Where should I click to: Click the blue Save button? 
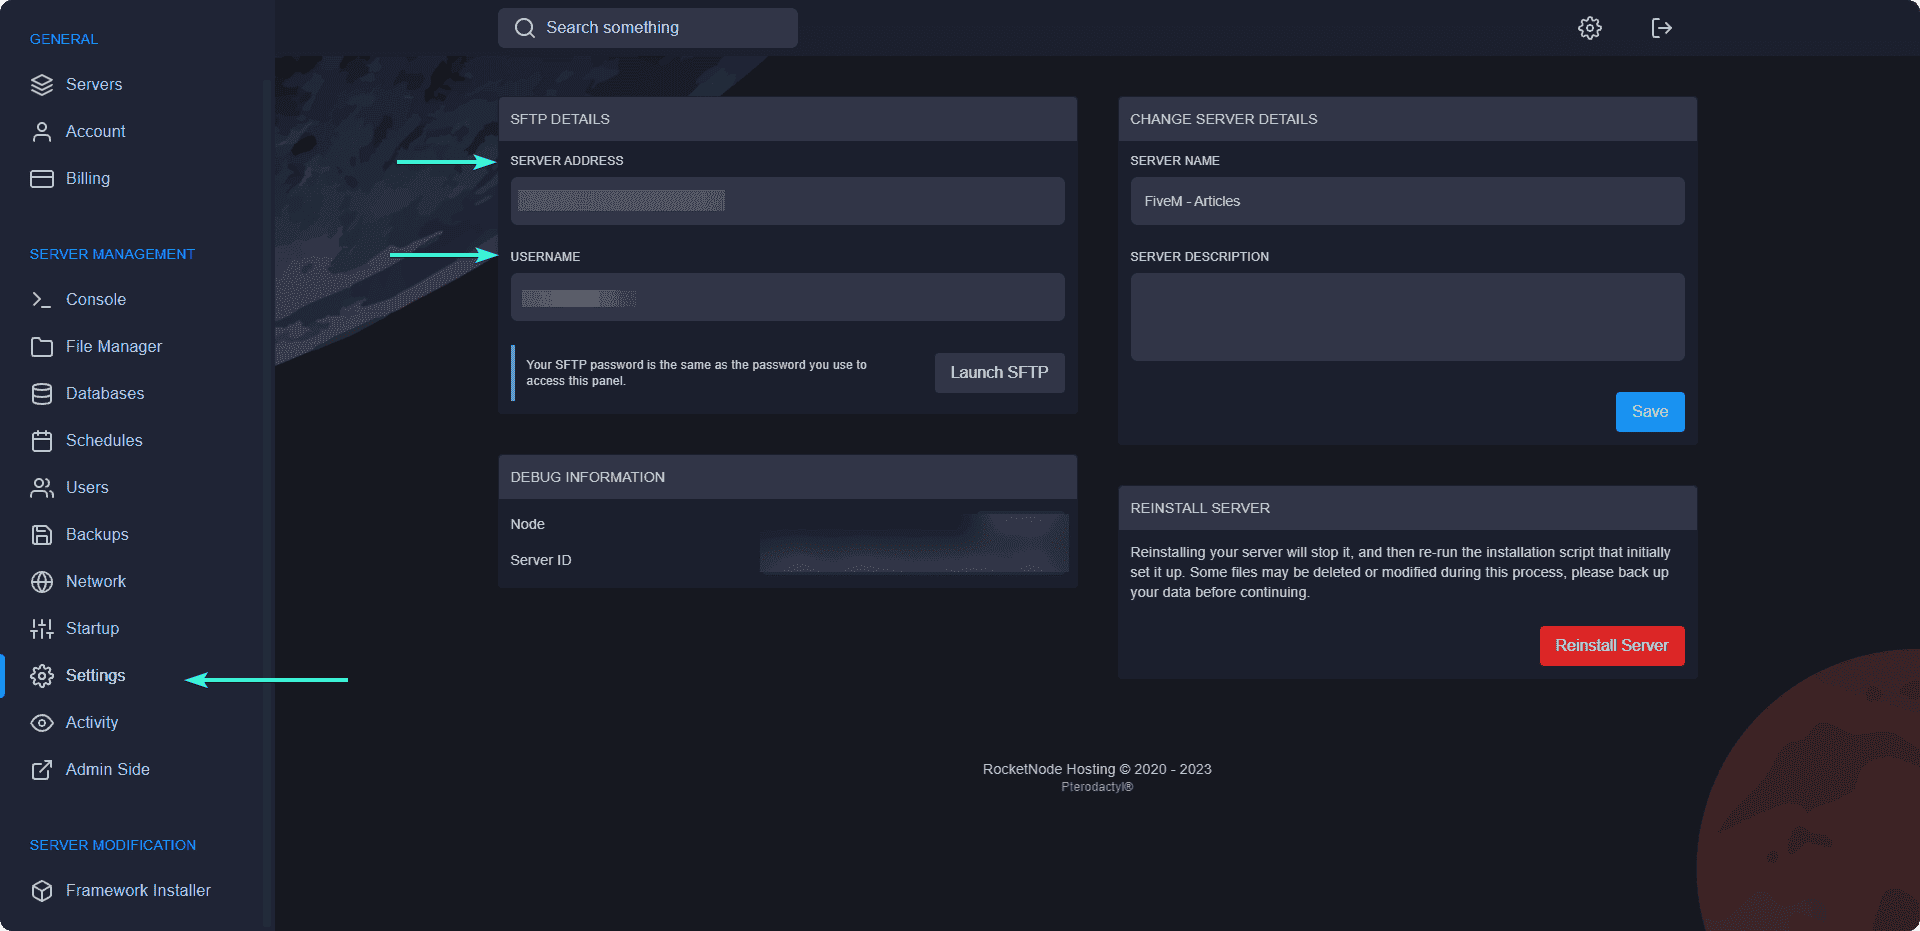tap(1649, 412)
